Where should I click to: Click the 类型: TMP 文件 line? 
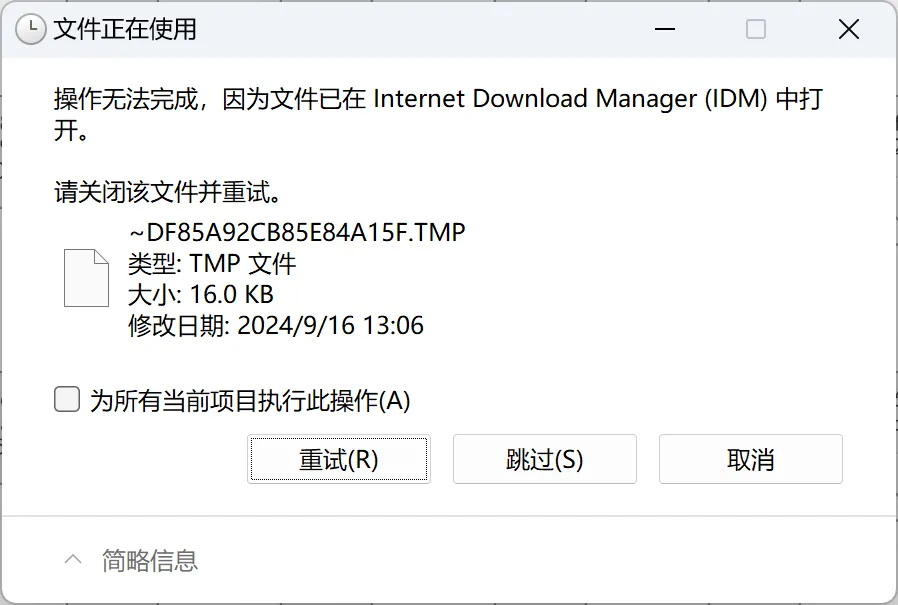(212, 264)
